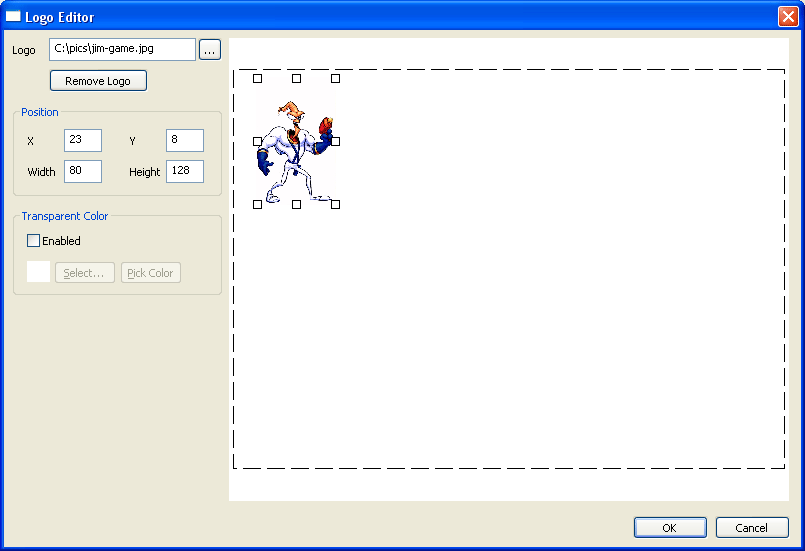Click the browse (...) button next to Logo path

(209, 50)
